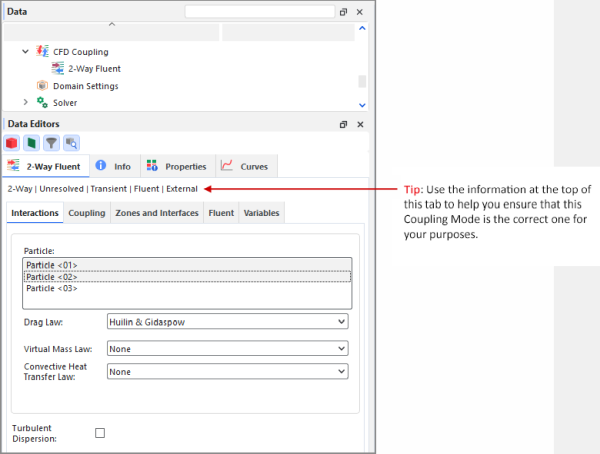600x454 pixels.
Task: Undock the Data panel
Action: pos(343,12)
